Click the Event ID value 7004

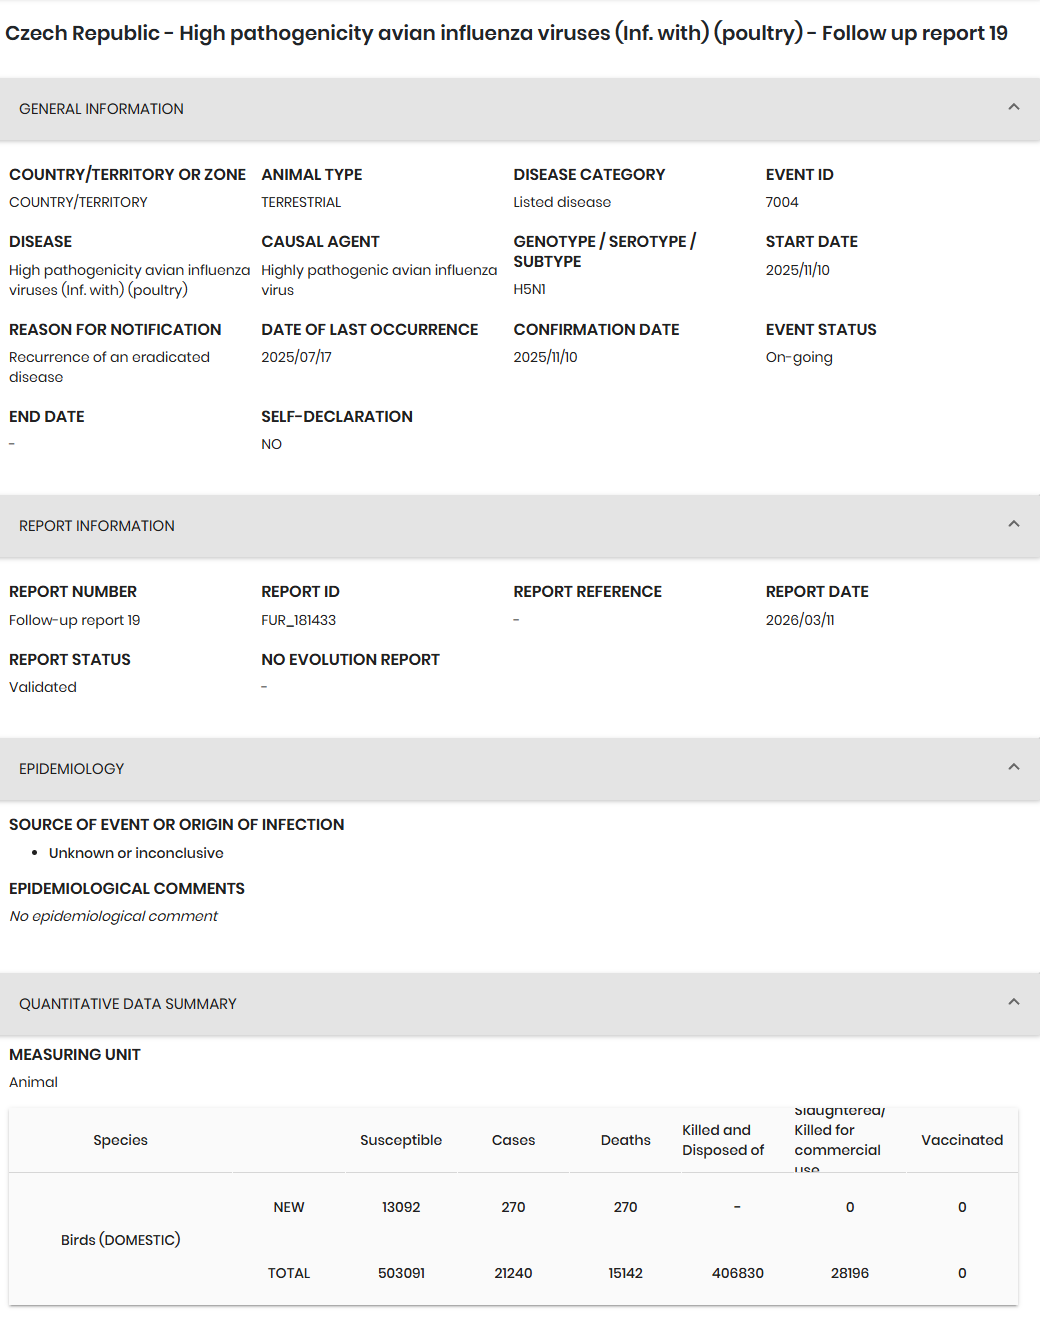tap(782, 202)
